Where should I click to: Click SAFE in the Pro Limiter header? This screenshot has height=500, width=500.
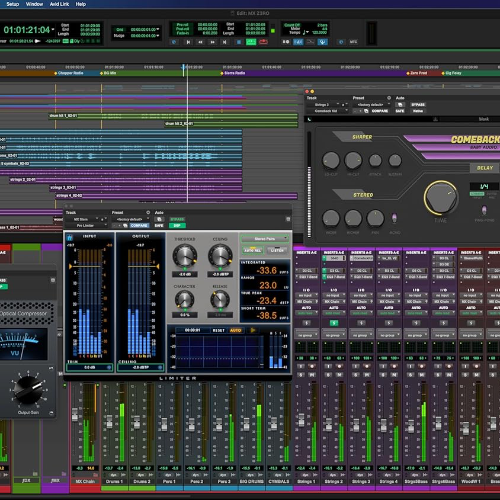tap(159, 226)
